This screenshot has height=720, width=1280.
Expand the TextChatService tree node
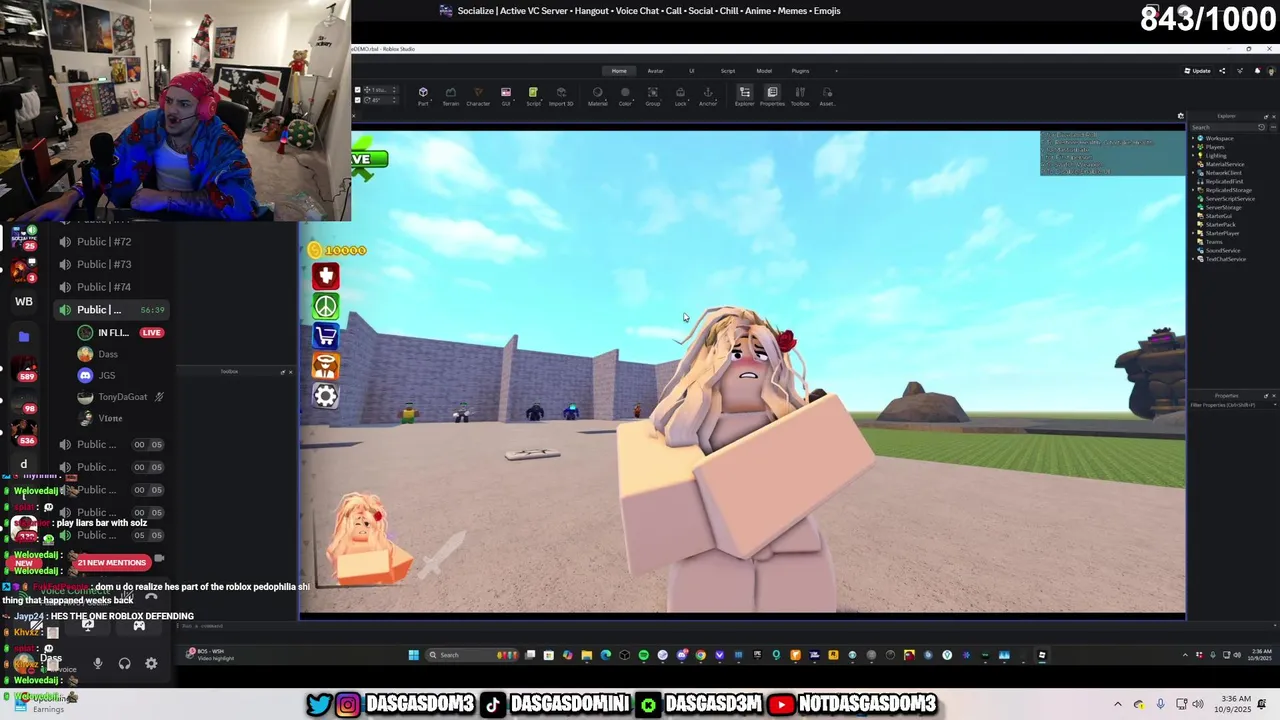click(x=1194, y=259)
